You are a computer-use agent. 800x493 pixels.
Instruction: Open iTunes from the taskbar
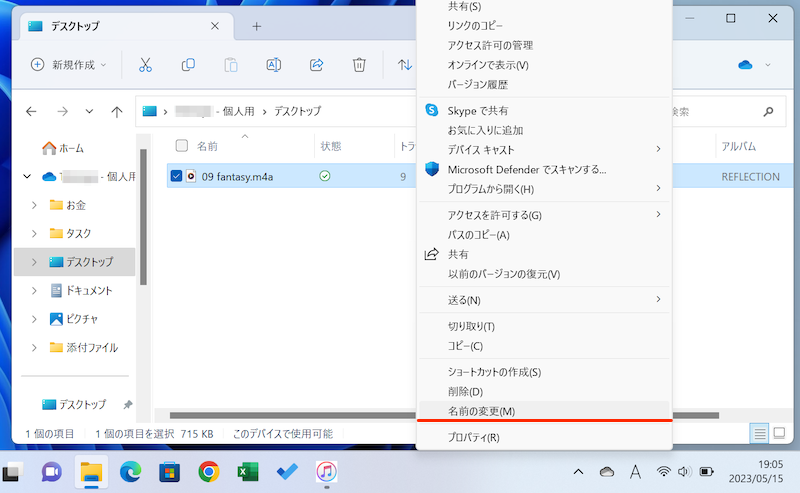pyautogui.click(x=325, y=471)
